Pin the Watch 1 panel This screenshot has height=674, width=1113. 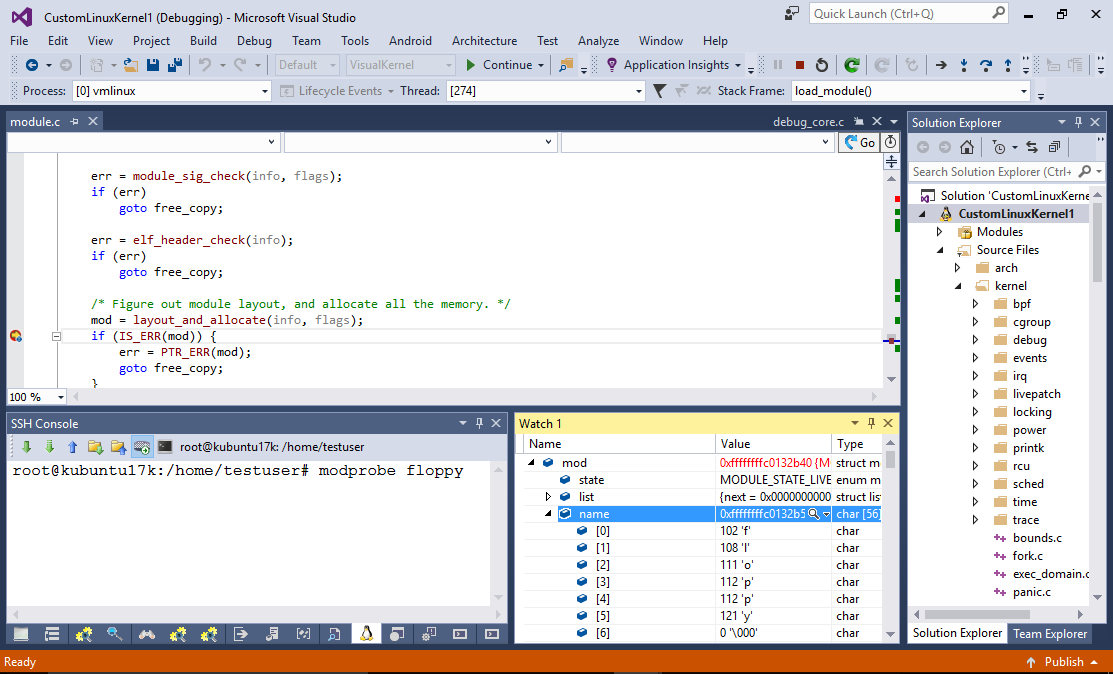[x=872, y=423]
